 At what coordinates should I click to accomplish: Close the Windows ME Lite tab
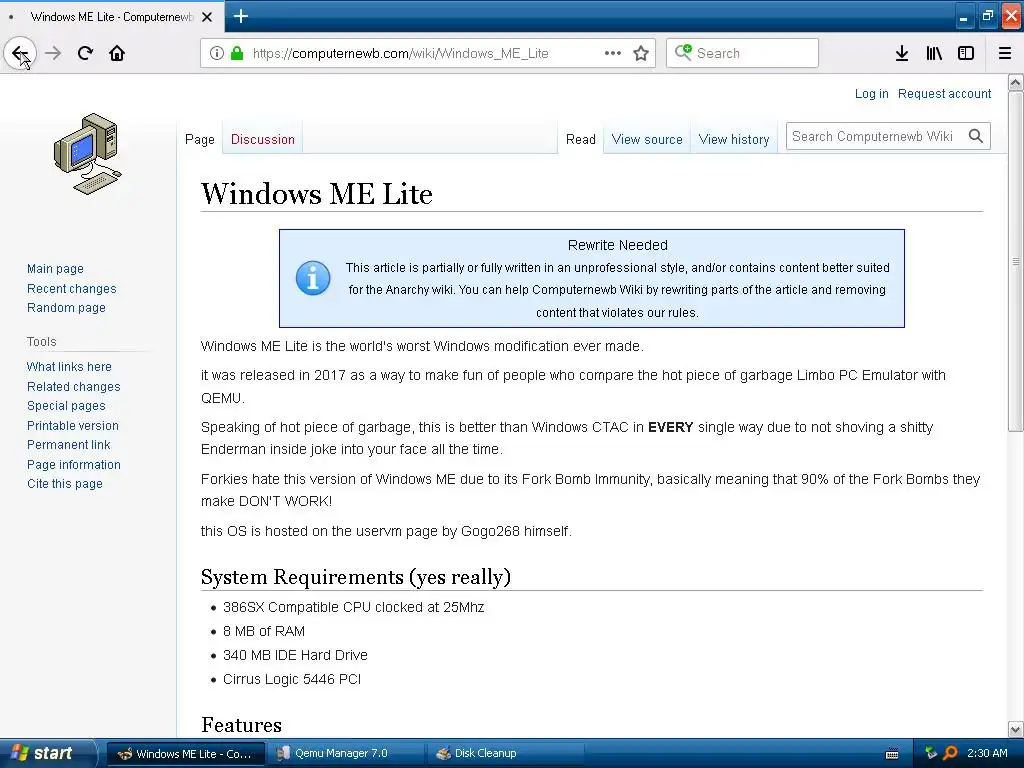(x=207, y=17)
